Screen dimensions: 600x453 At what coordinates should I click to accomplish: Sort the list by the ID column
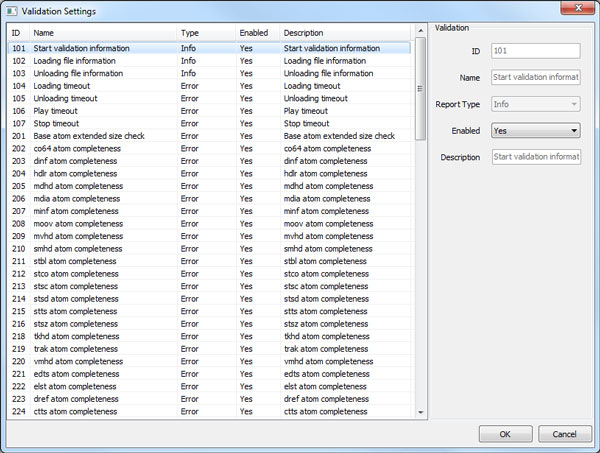pos(18,33)
